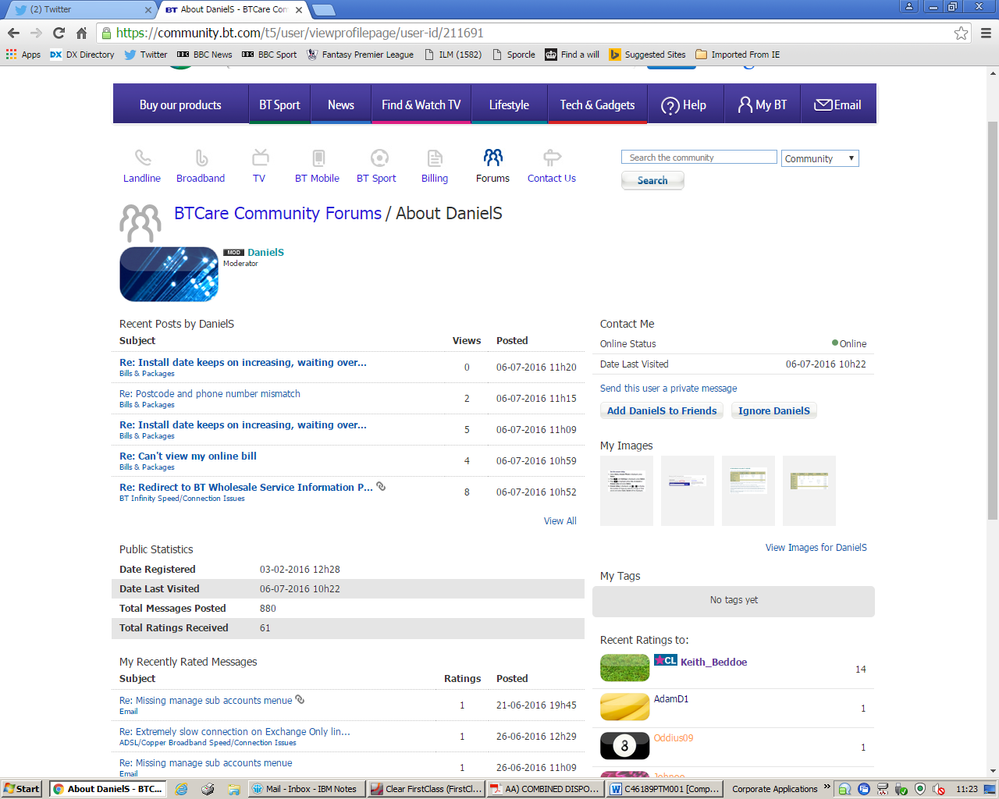Open the BT Mobile section icon
Screen dimensions: 999x799
(x=319, y=157)
